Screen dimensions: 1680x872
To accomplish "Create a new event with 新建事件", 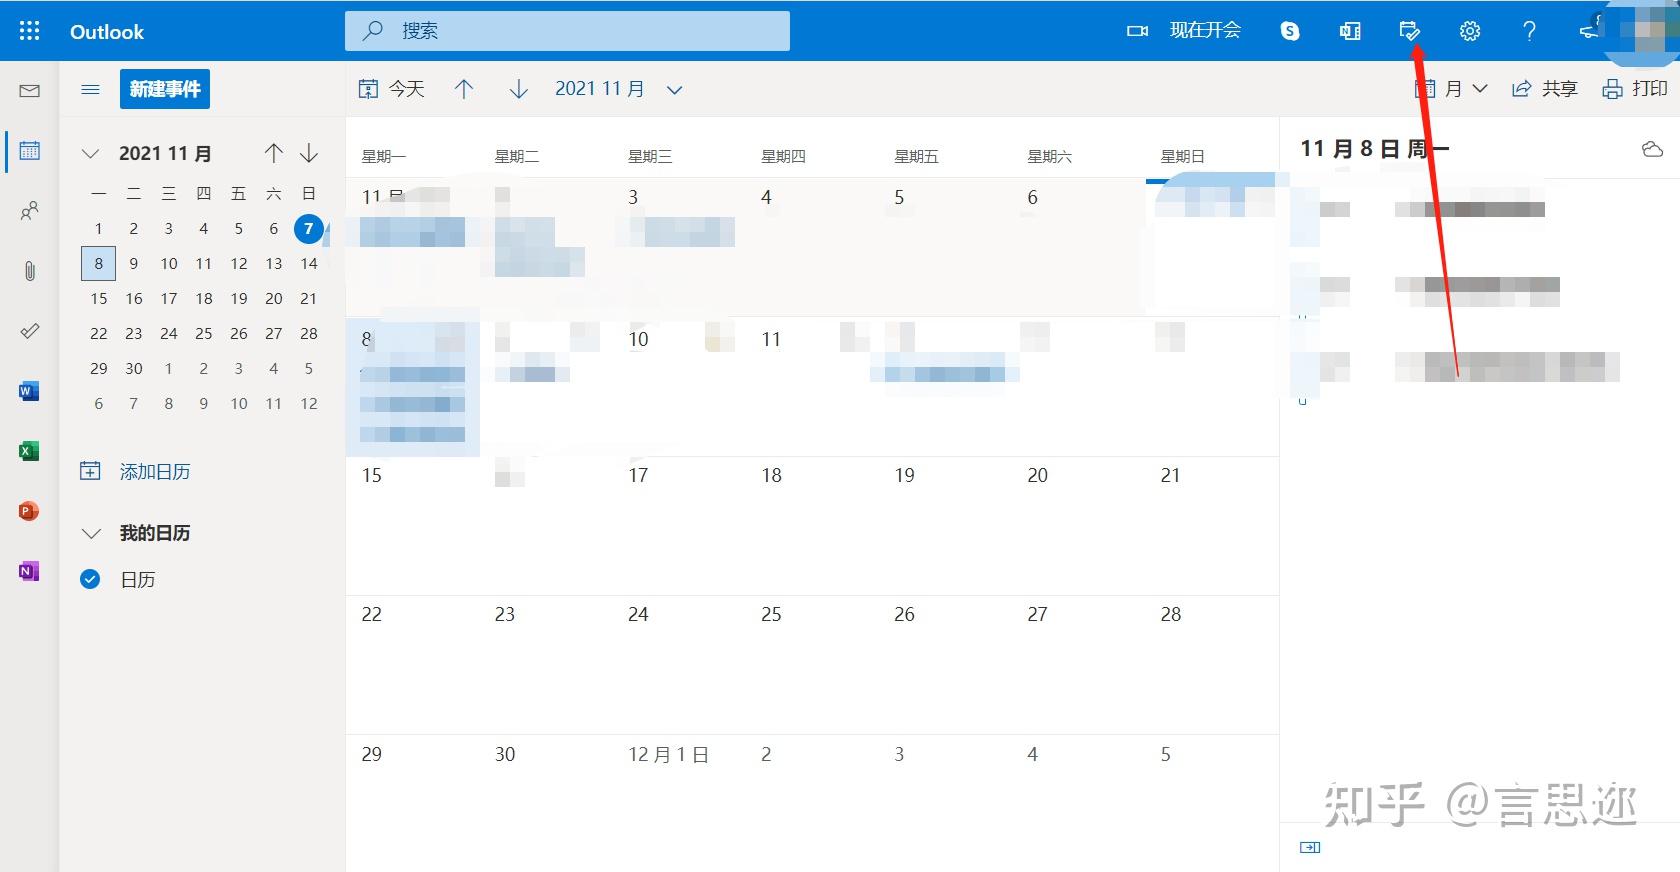I will coord(165,89).
